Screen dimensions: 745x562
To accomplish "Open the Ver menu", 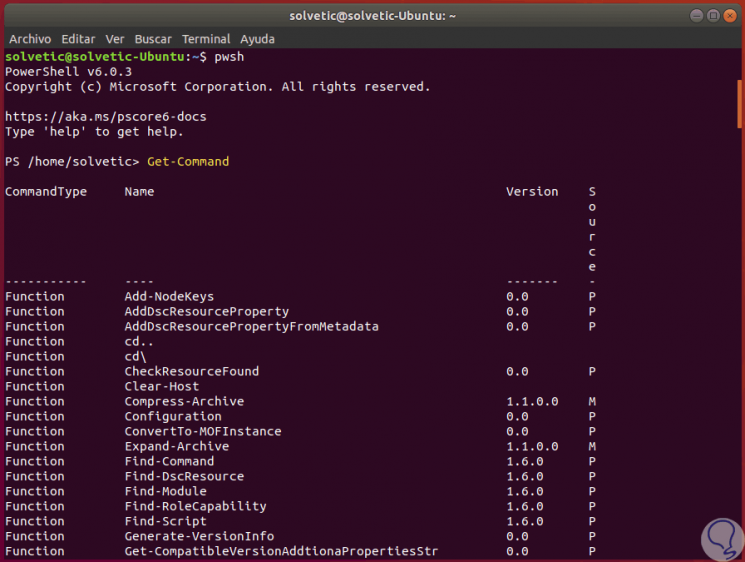I will pos(115,39).
